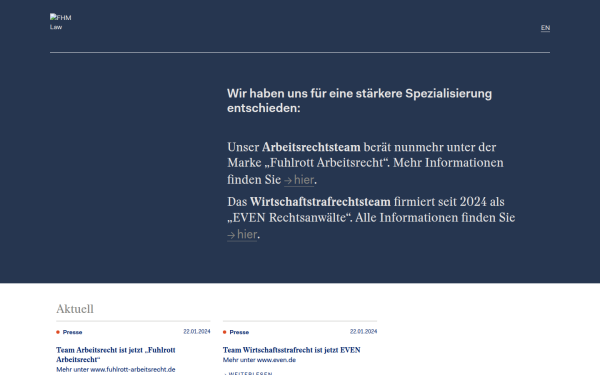Click the bold word 'Arbeitsrechtsteam'
This screenshot has height=375, width=600.
coord(311,147)
